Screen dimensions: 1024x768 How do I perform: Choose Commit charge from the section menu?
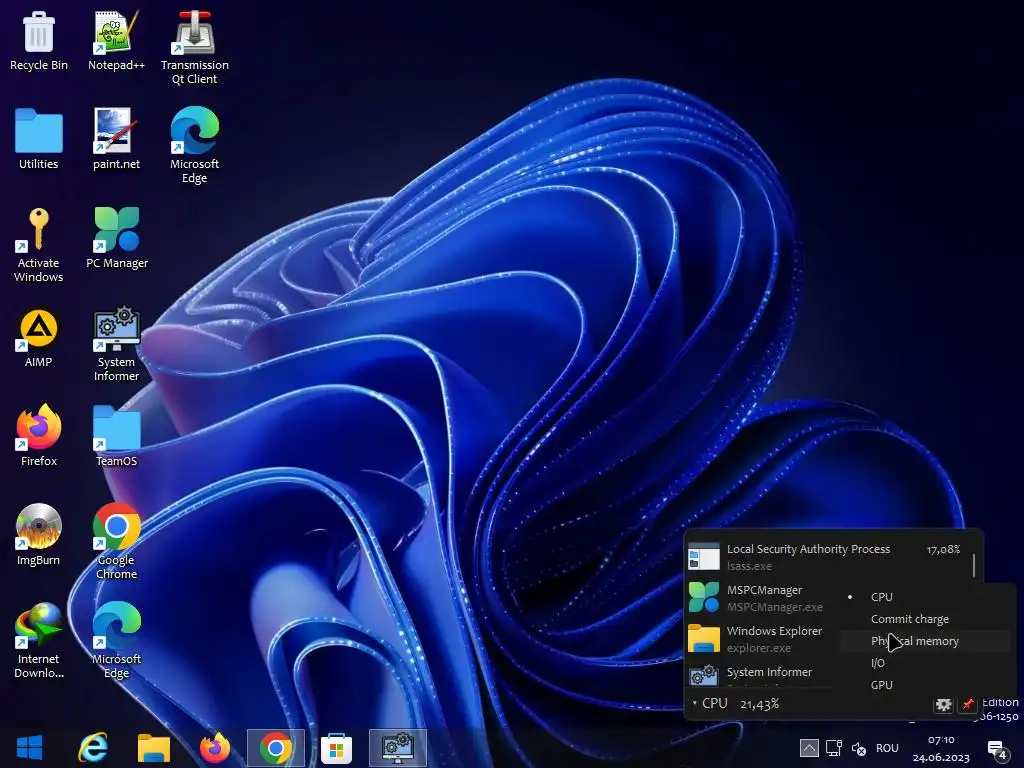tap(925, 619)
